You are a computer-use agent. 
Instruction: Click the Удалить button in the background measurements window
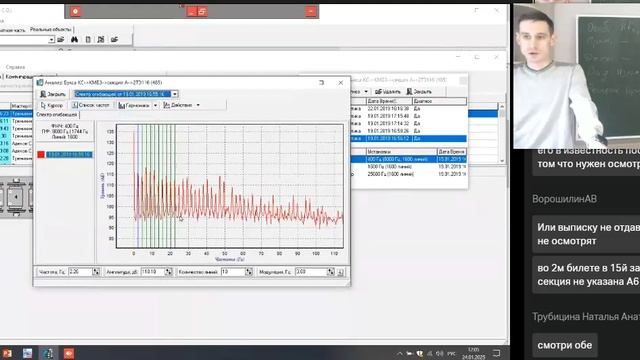[387, 91]
